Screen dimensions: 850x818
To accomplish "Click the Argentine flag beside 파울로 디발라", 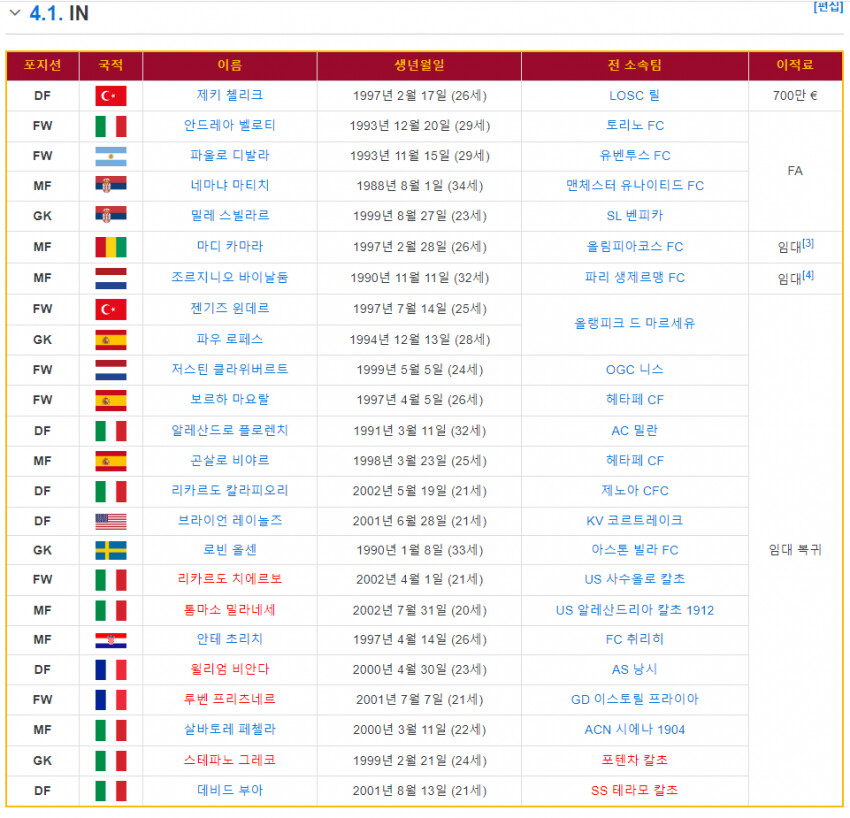I will coord(111,156).
